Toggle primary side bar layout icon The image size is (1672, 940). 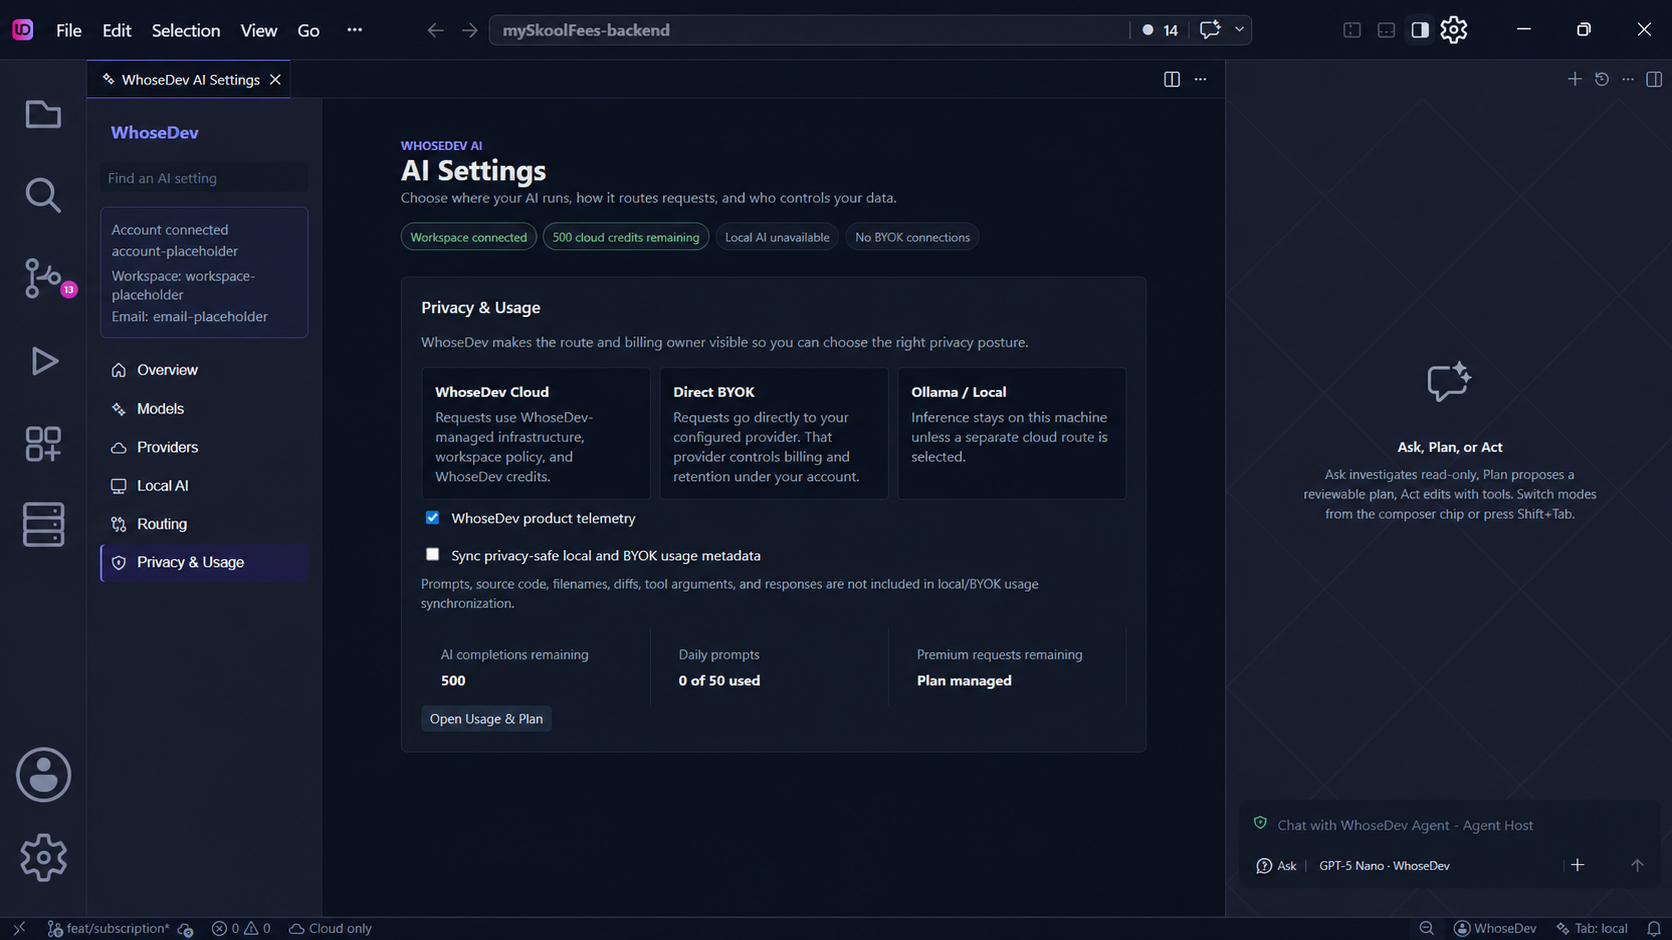[x=1352, y=30]
